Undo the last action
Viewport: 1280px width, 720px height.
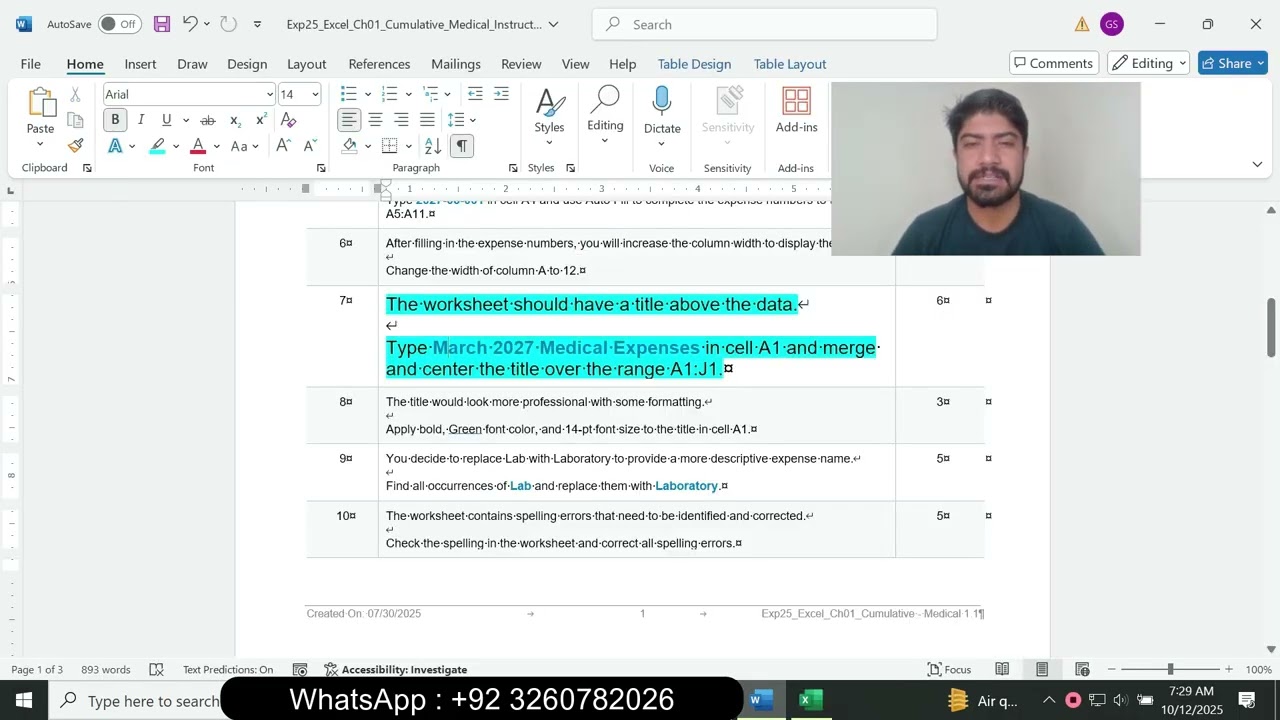(190, 24)
